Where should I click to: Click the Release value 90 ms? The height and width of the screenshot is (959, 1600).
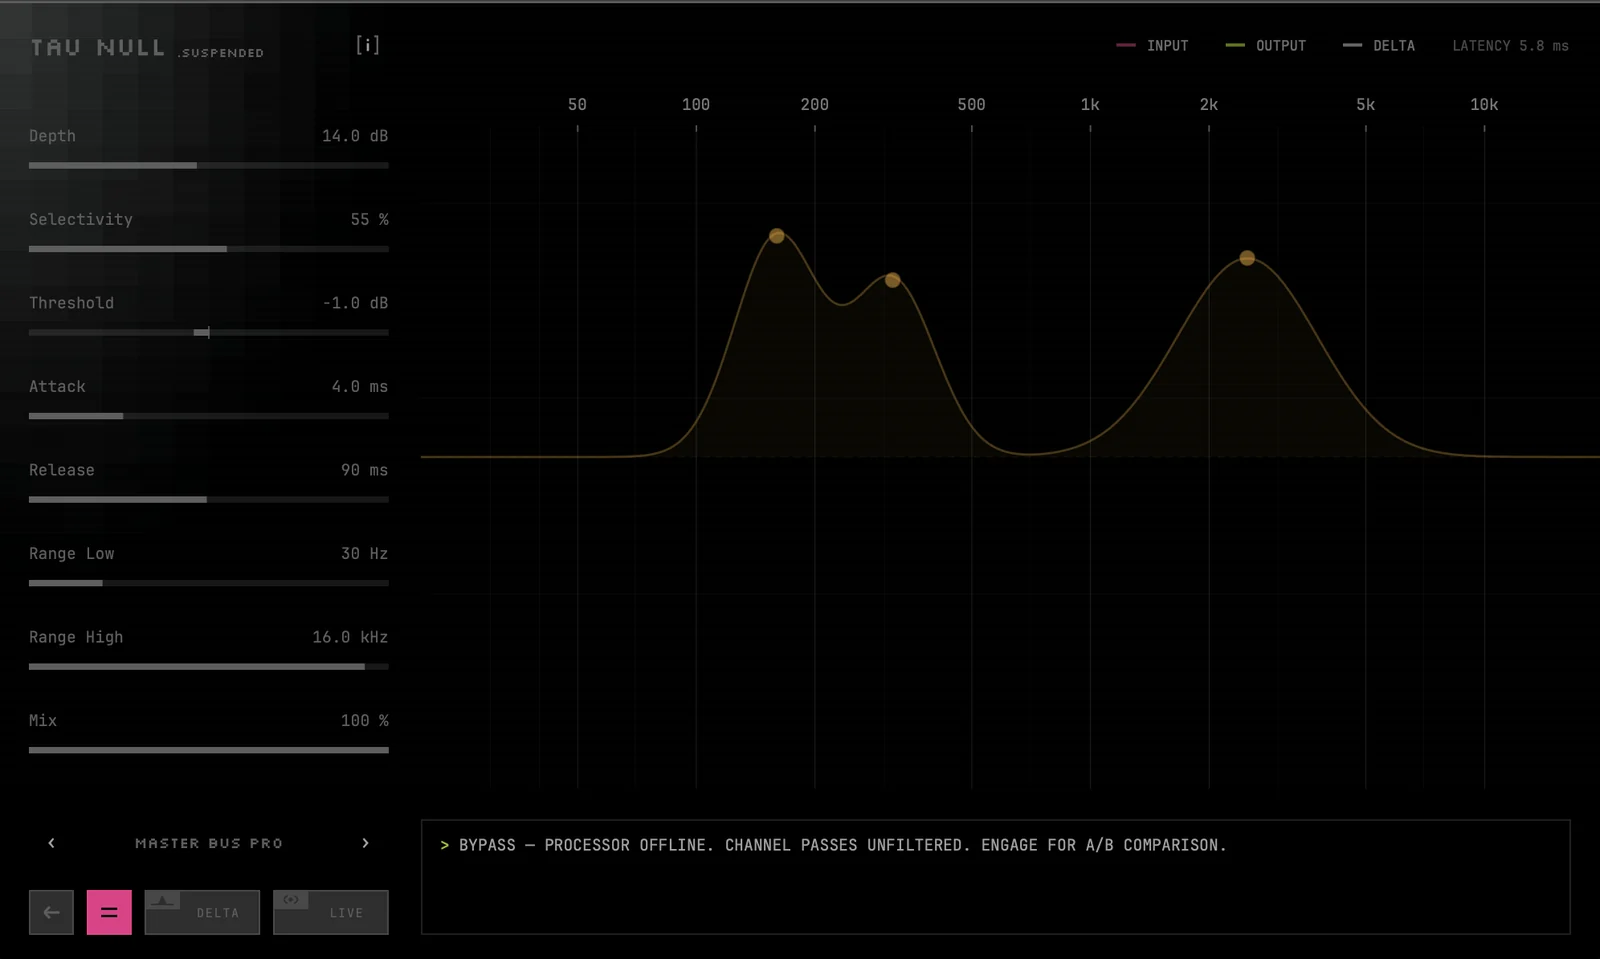[x=364, y=470]
